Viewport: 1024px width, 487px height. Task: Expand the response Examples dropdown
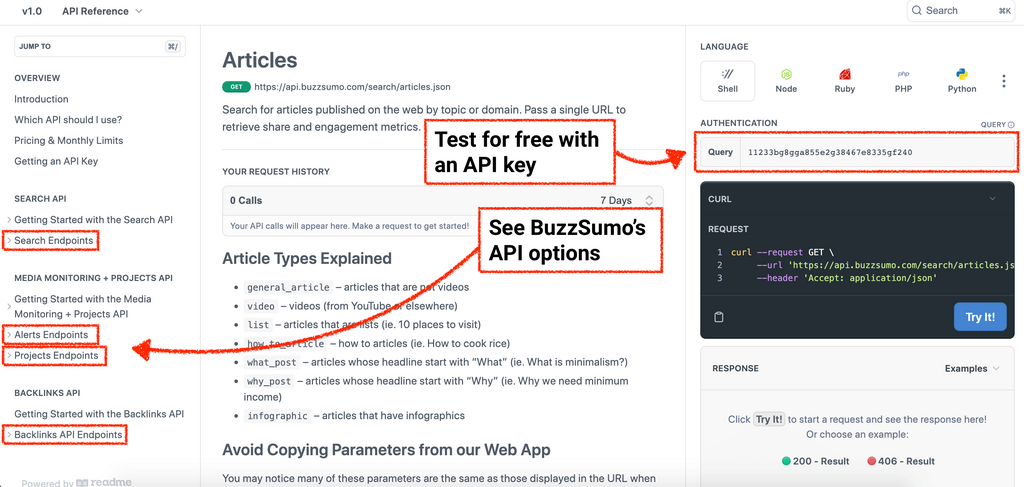[972, 369]
